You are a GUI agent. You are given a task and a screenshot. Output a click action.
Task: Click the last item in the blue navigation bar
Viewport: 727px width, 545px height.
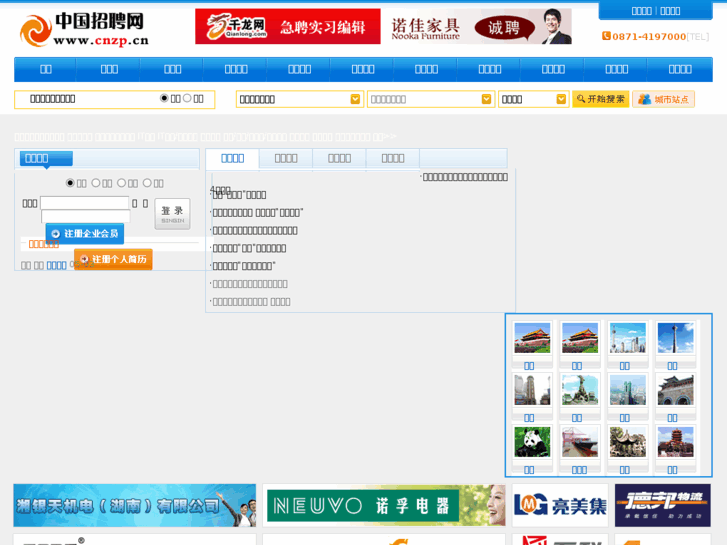[x=680, y=70]
